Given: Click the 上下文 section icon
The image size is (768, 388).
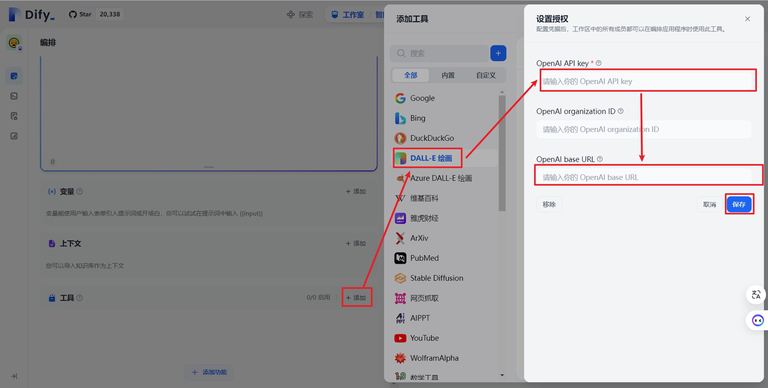Looking at the screenshot, I should click(52, 243).
